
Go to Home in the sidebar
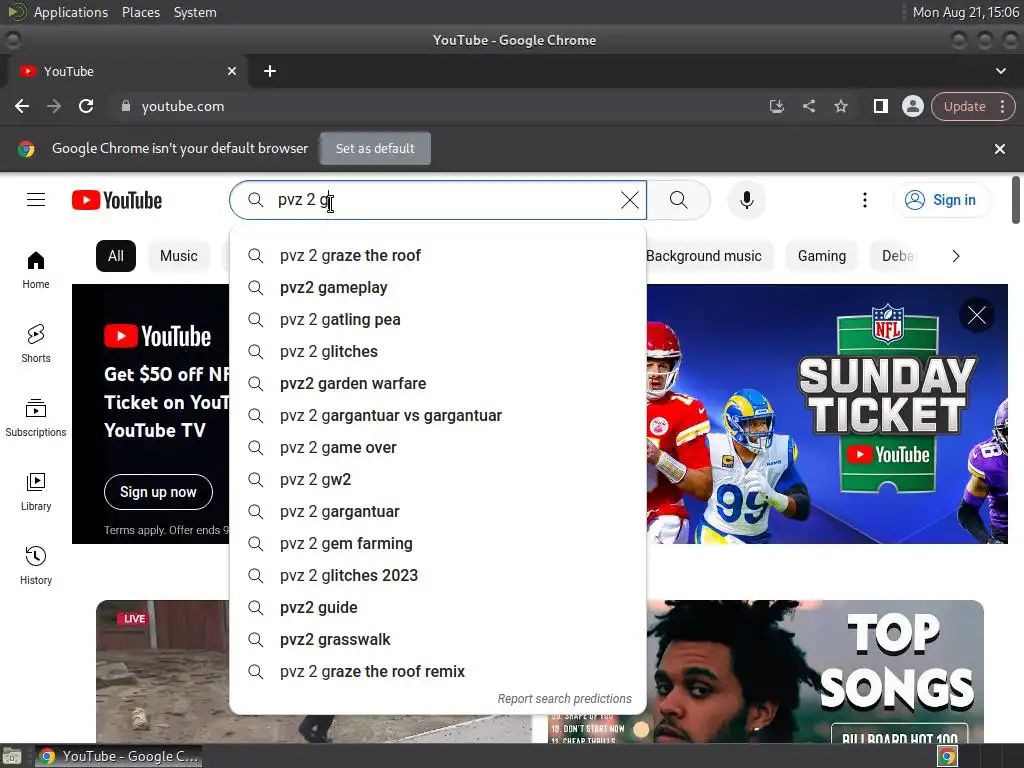(x=36, y=270)
